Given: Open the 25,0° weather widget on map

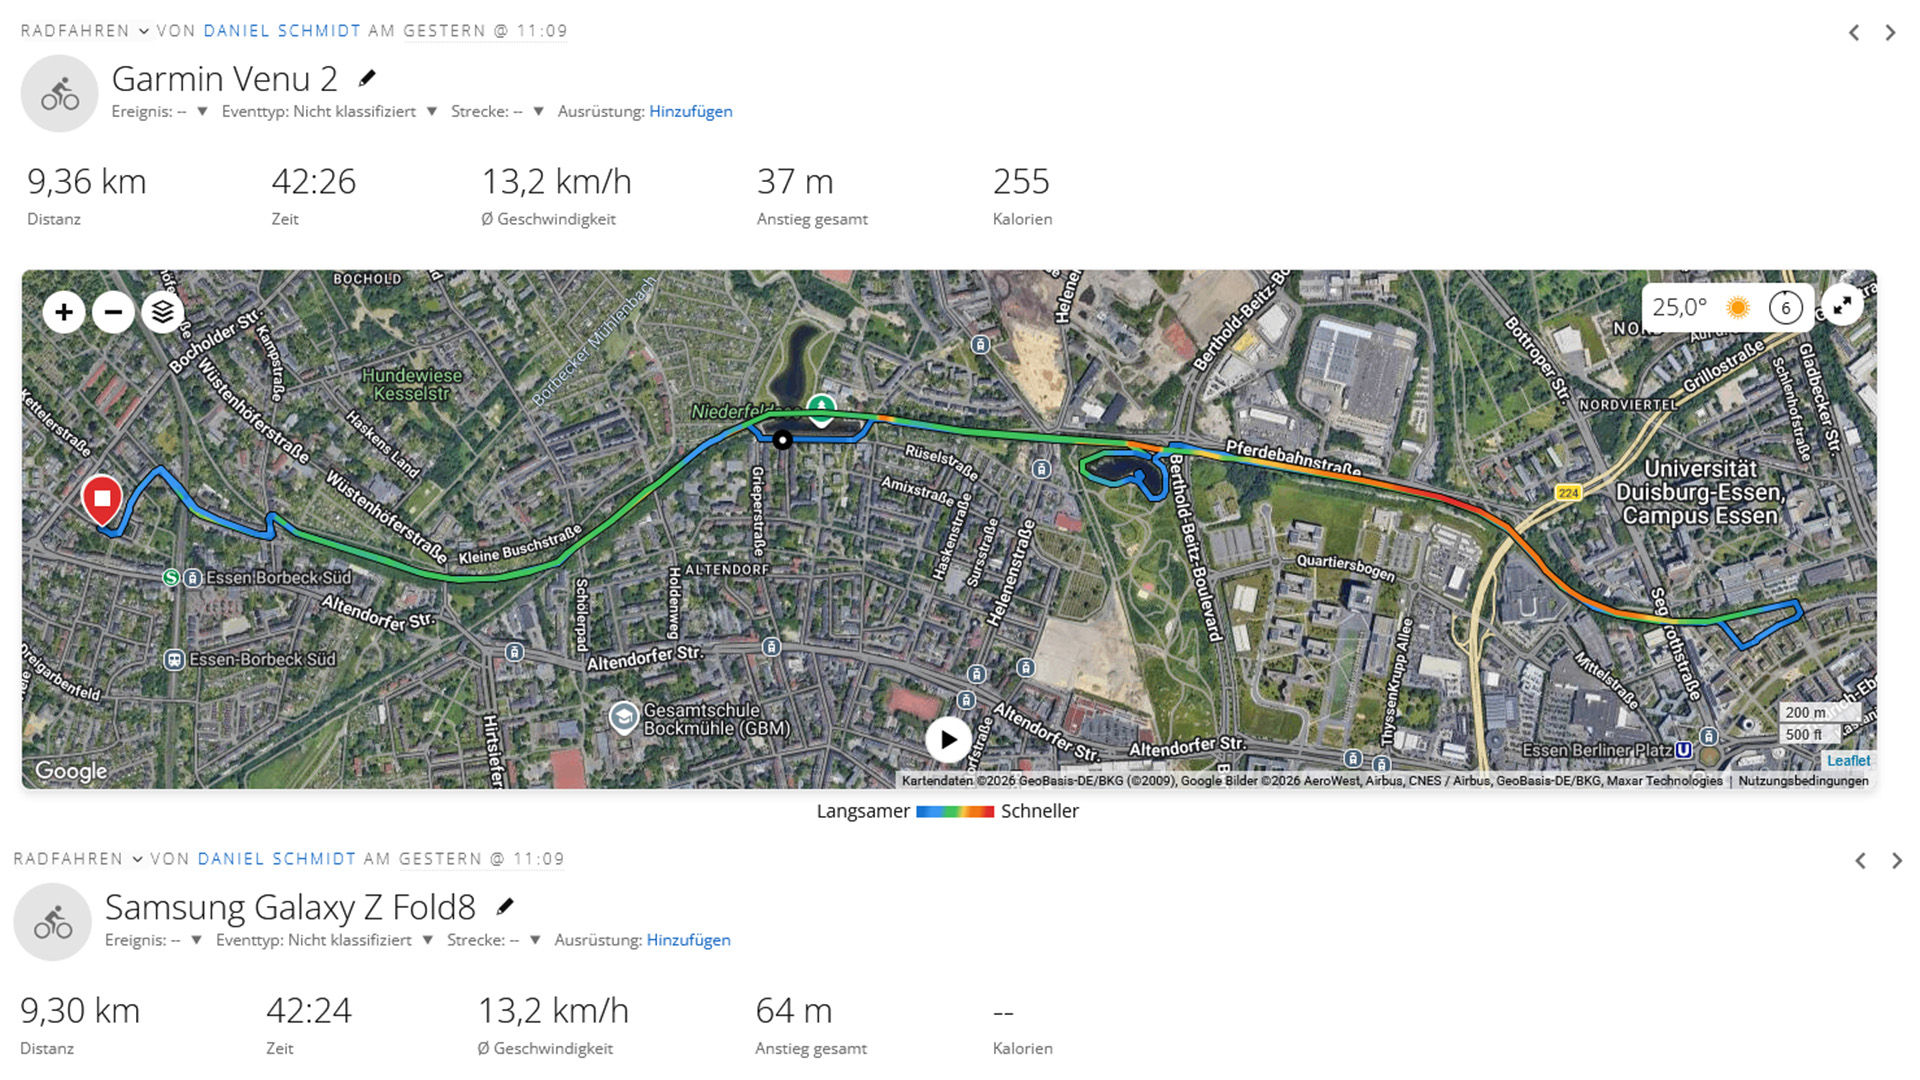Looking at the screenshot, I should tap(1727, 307).
